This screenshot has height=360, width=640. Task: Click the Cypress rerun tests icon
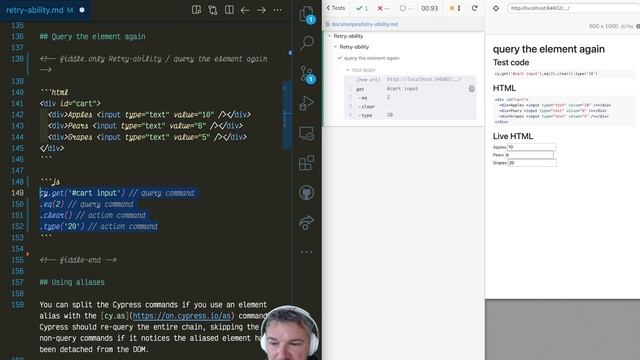point(474,8)
